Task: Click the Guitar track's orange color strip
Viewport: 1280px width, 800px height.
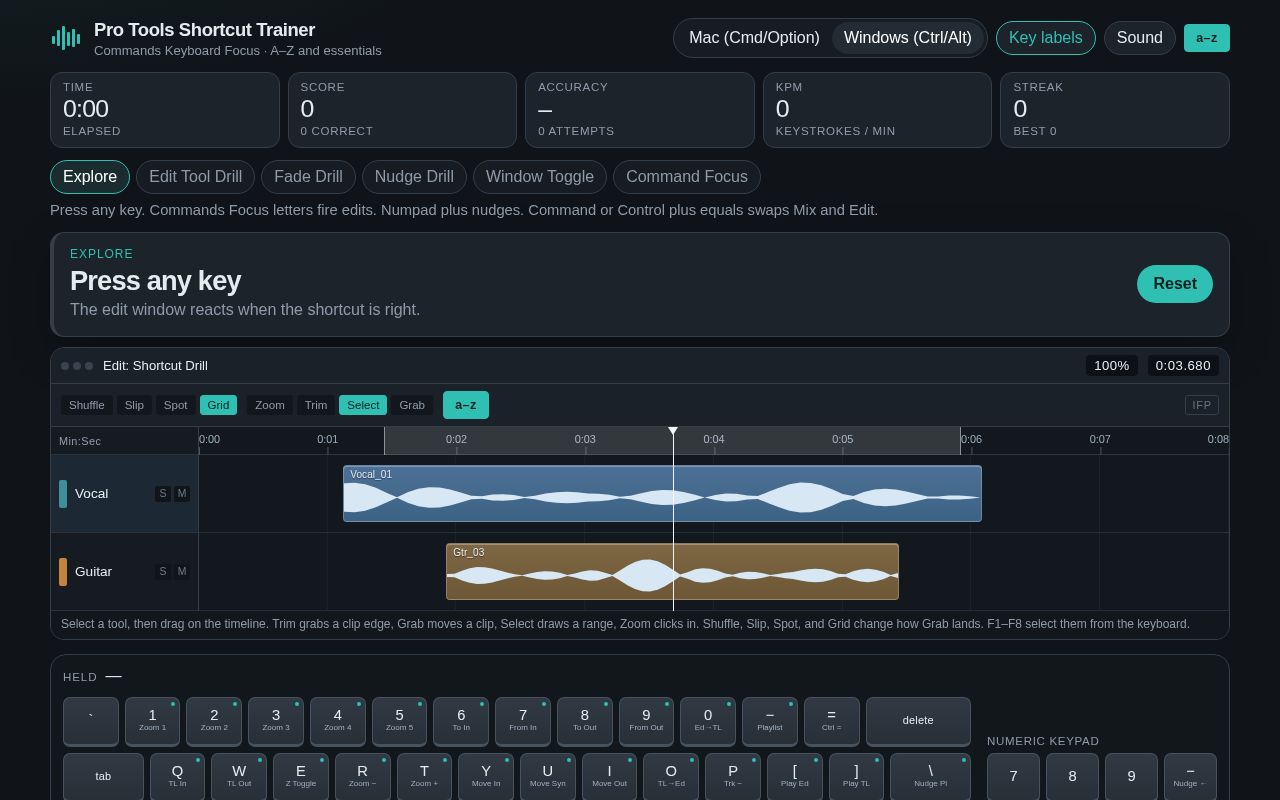Action: tap(63, 572)
